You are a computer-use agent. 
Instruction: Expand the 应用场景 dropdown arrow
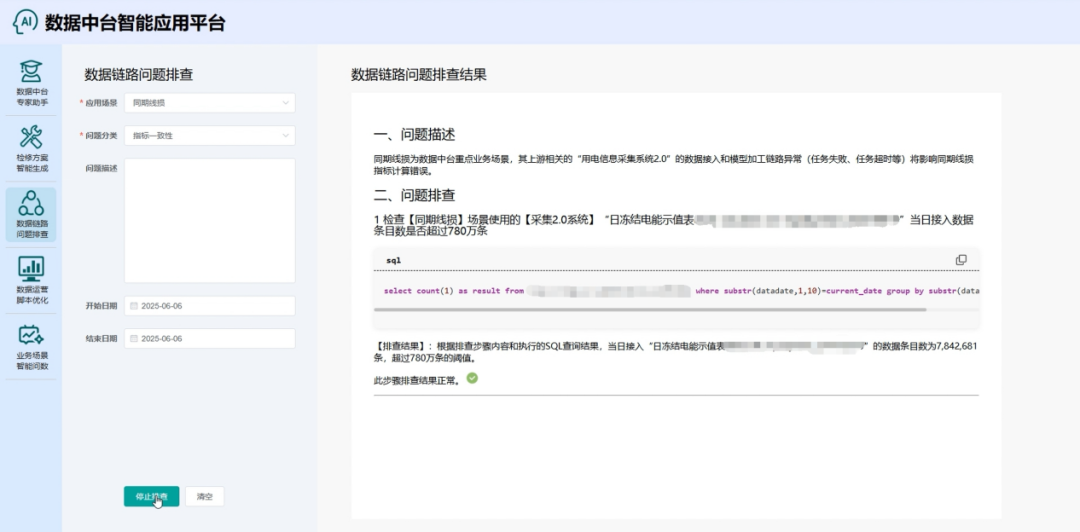[x=286, y=103]
